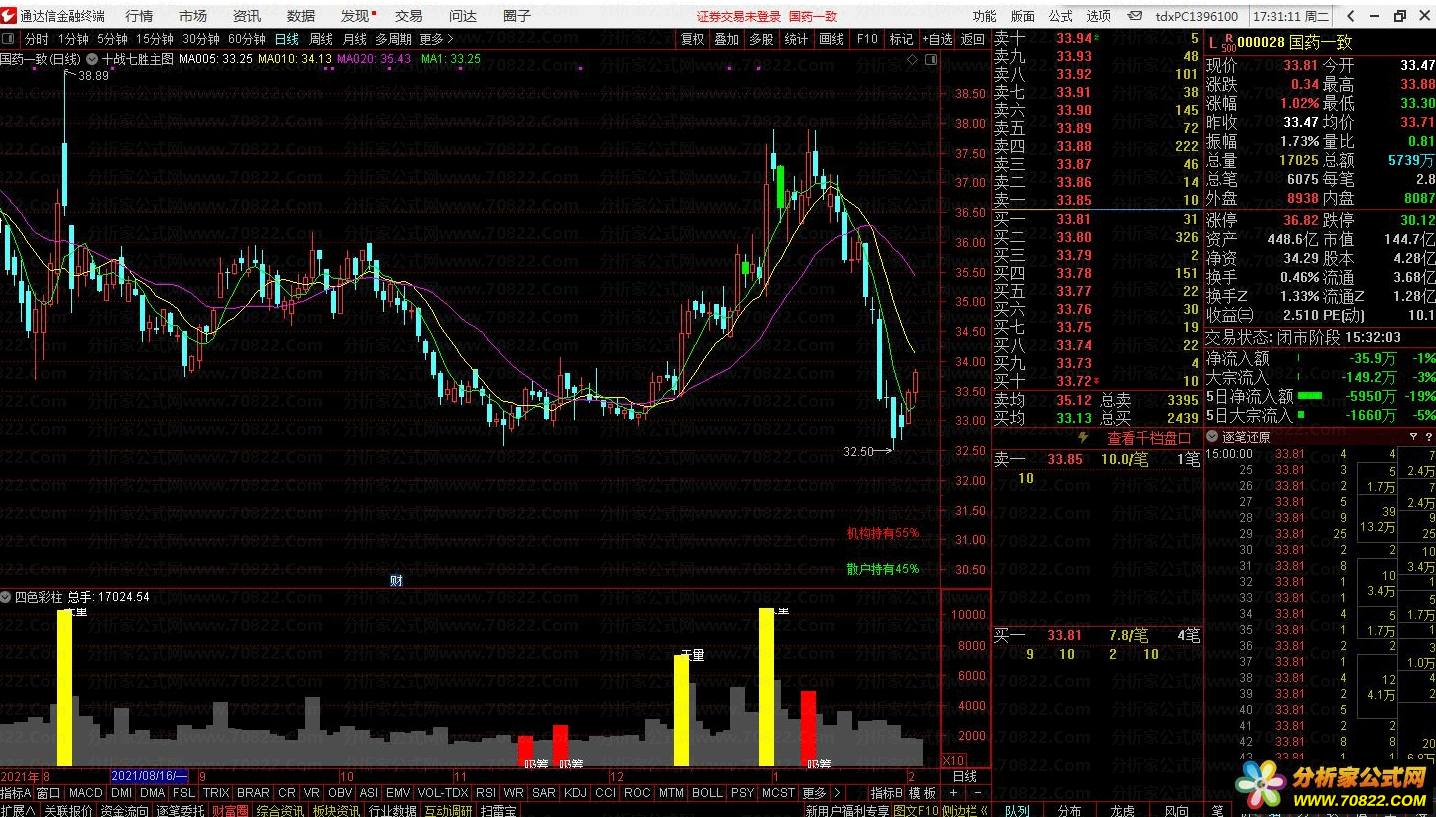Select the RSI indicator
Image resolution: width=1436 pixels, height=817 pixels.
[x=486, y=792]
